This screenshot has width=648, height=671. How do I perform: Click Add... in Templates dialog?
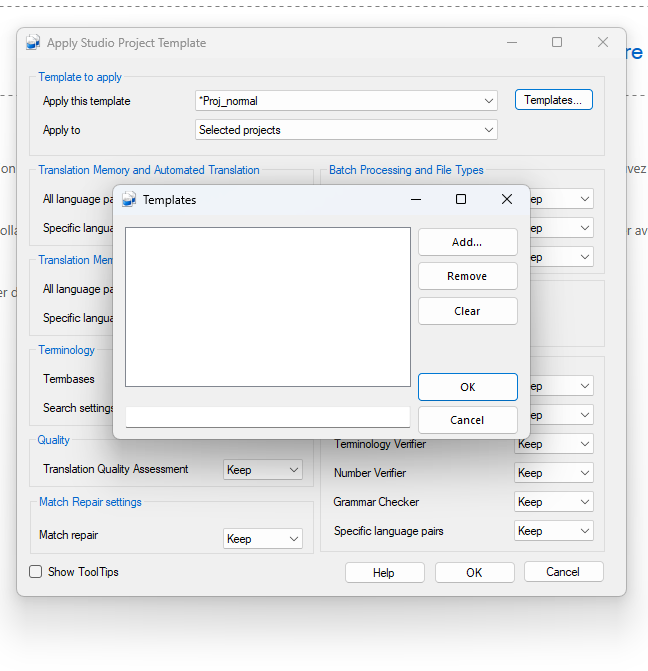[x=467, y=242]
